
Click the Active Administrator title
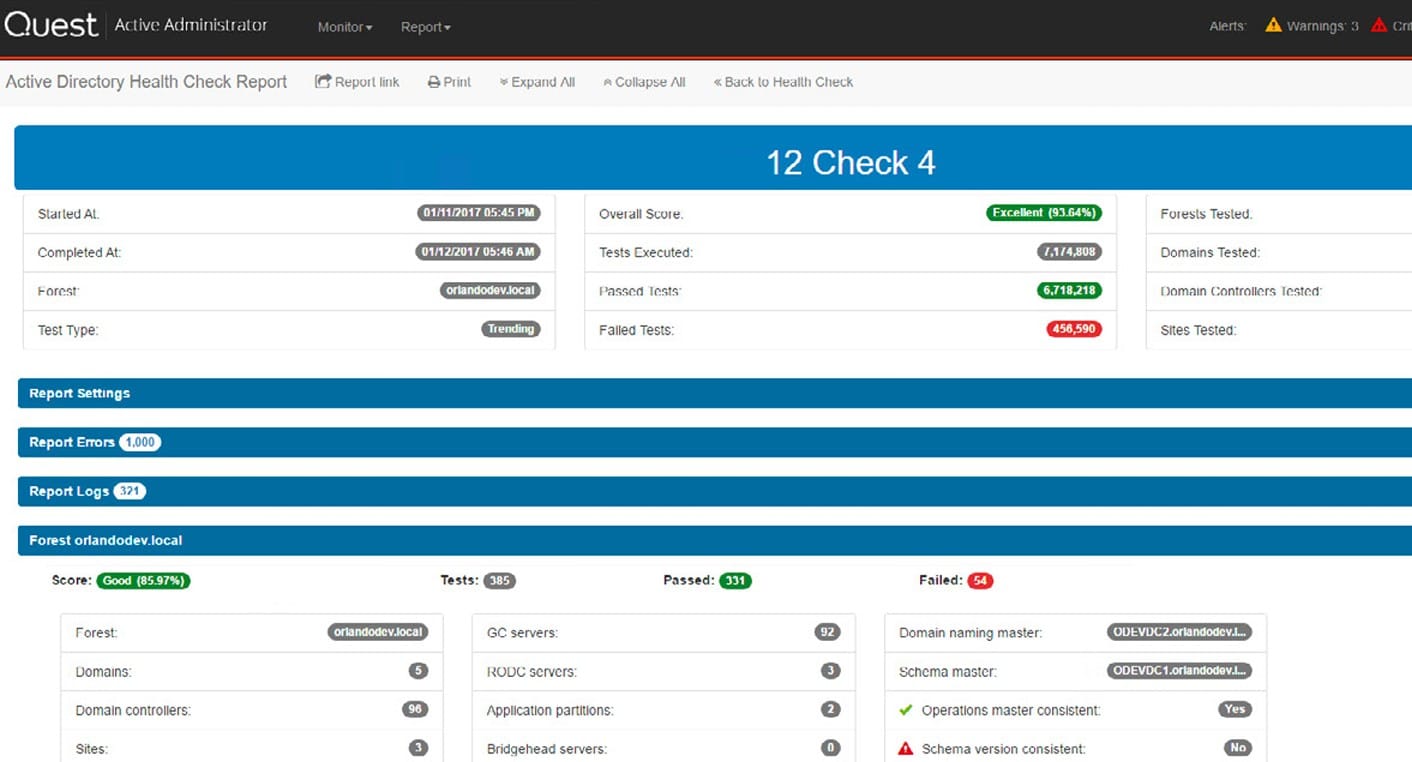coord(191,25)
